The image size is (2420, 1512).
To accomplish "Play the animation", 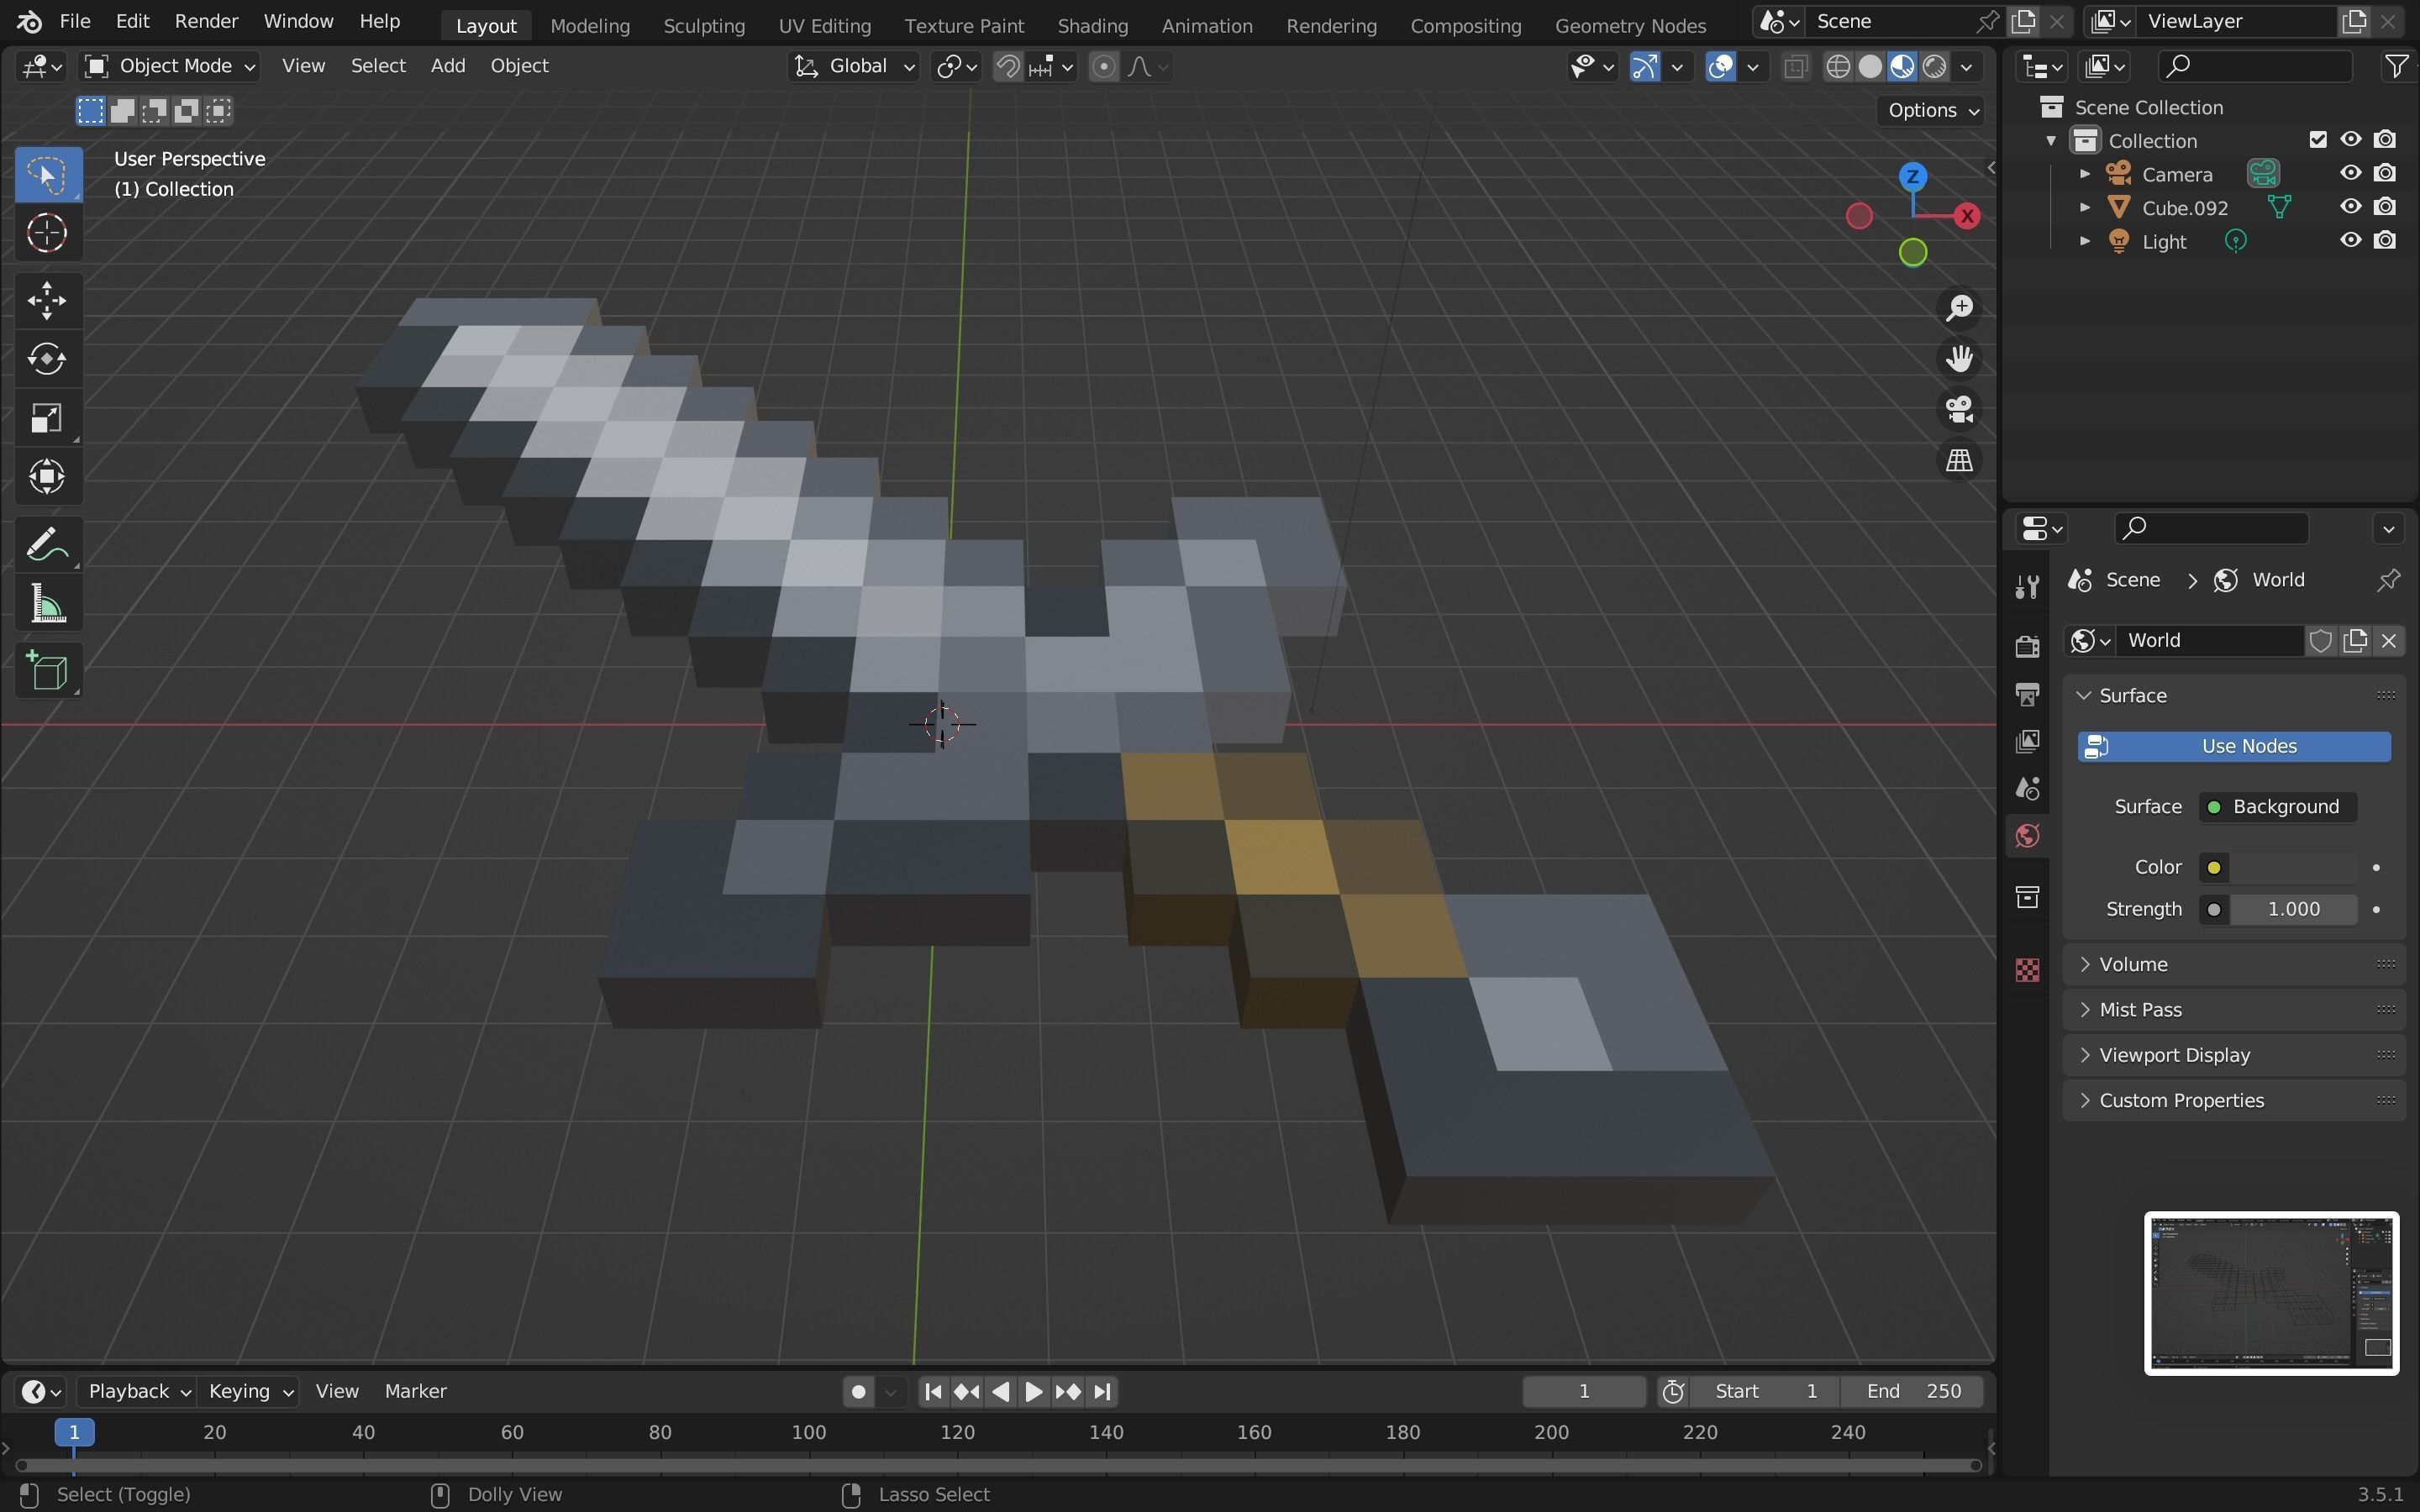I will tap(1034, 1391).
